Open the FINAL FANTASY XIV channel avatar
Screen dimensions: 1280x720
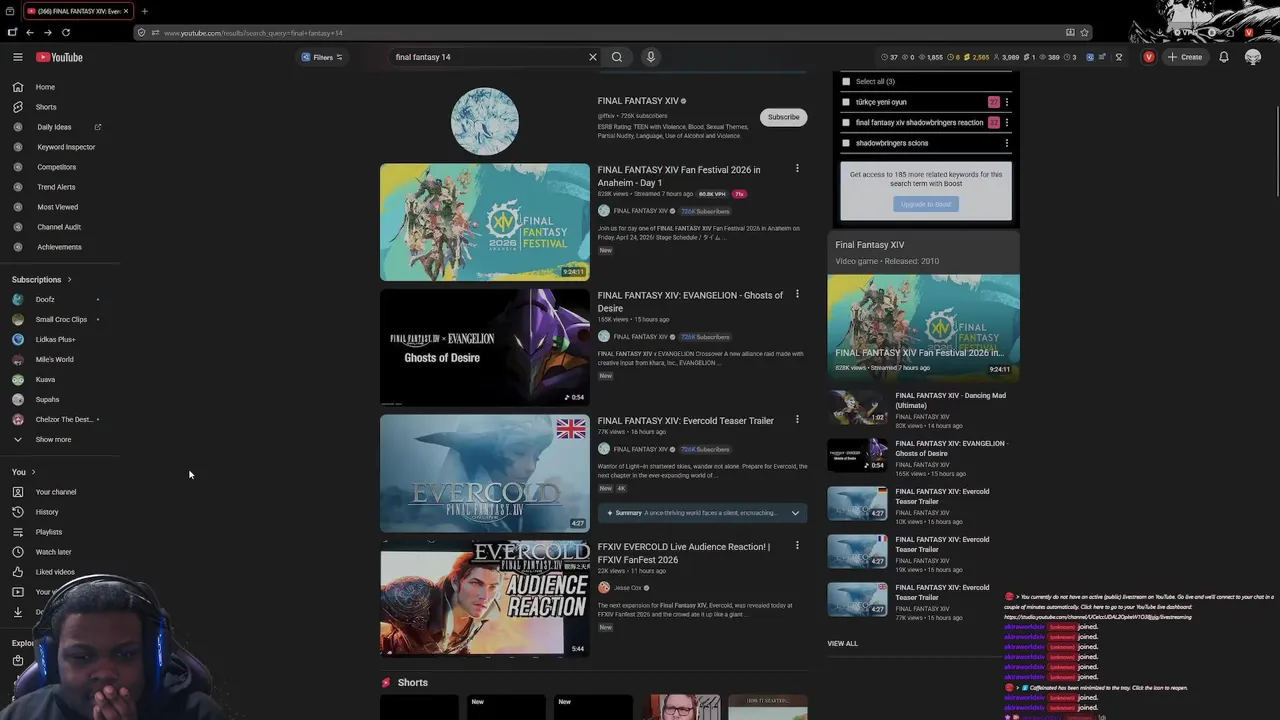pos(485,121)
